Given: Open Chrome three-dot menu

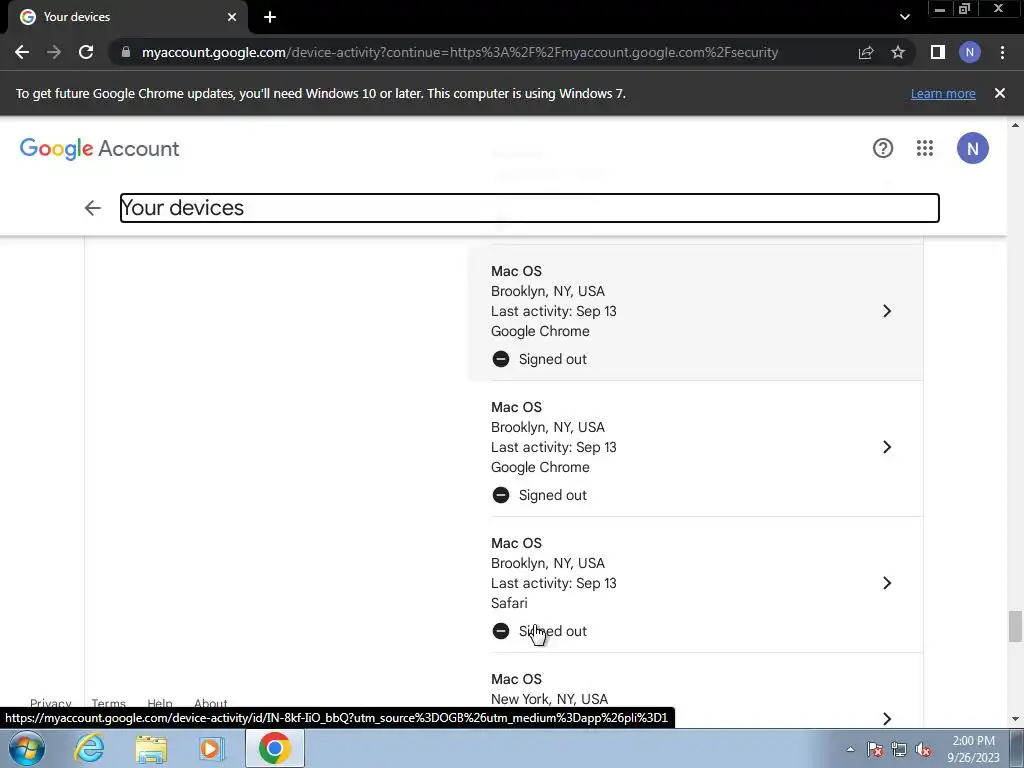Looking at the screenshot, I should point(1002,52).
